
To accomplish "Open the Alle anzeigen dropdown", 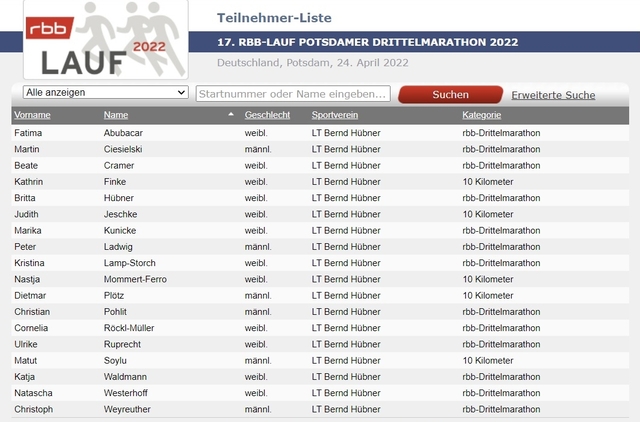I will click(x=106, y=92).
